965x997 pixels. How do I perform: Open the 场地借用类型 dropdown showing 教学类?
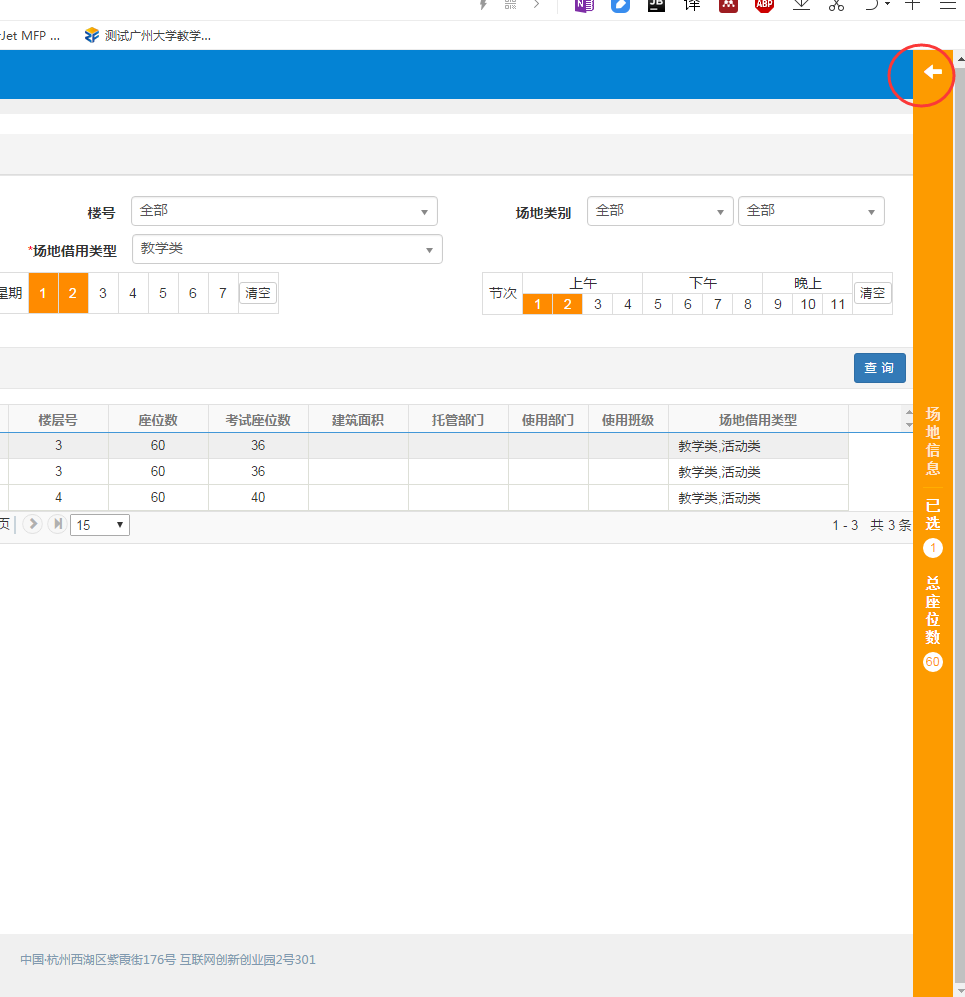tap(287, 249)
